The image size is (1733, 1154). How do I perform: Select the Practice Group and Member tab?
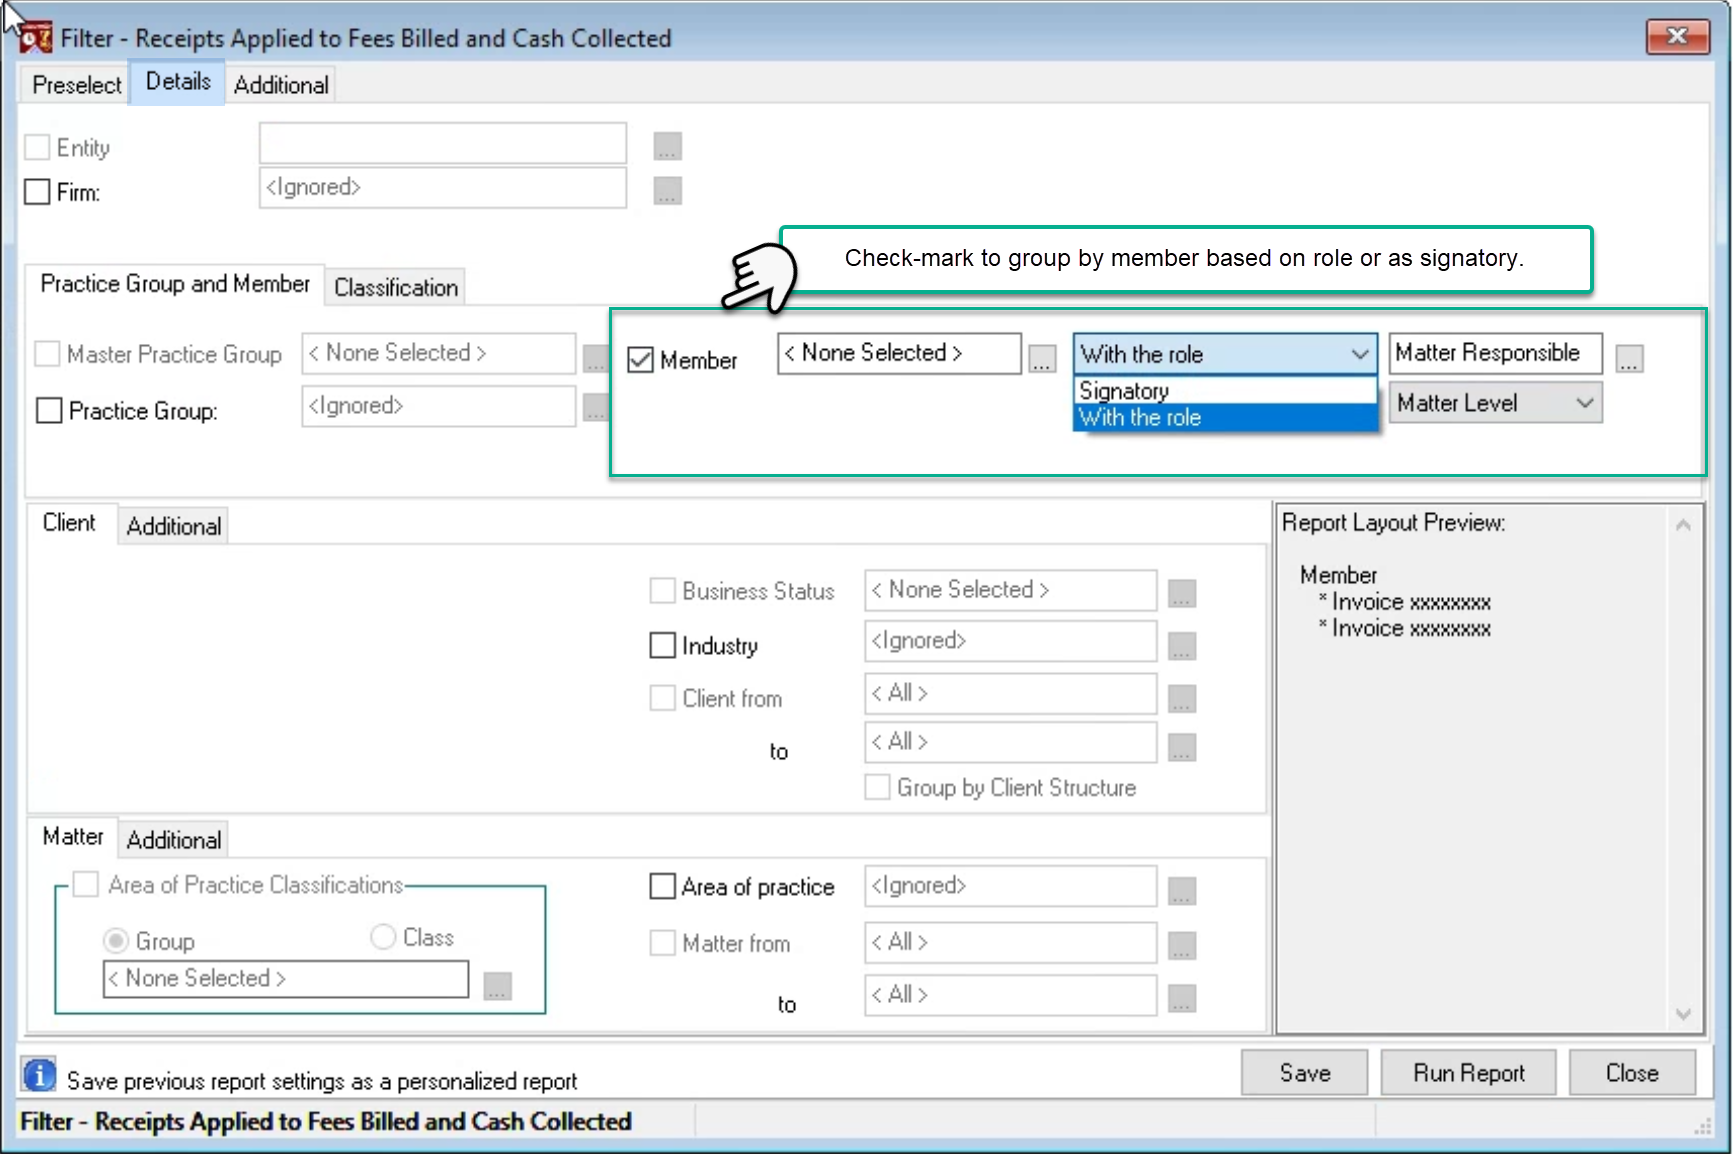pyautogui.click(x=175, y=284)
